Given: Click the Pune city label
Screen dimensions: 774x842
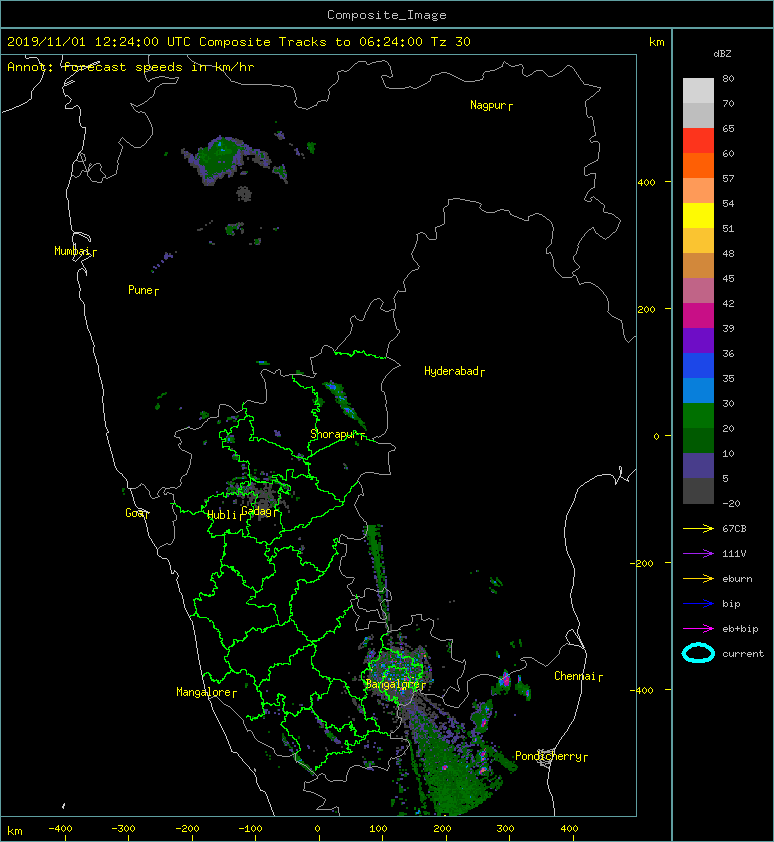Looking at the screenshot, I should [140, 290].
